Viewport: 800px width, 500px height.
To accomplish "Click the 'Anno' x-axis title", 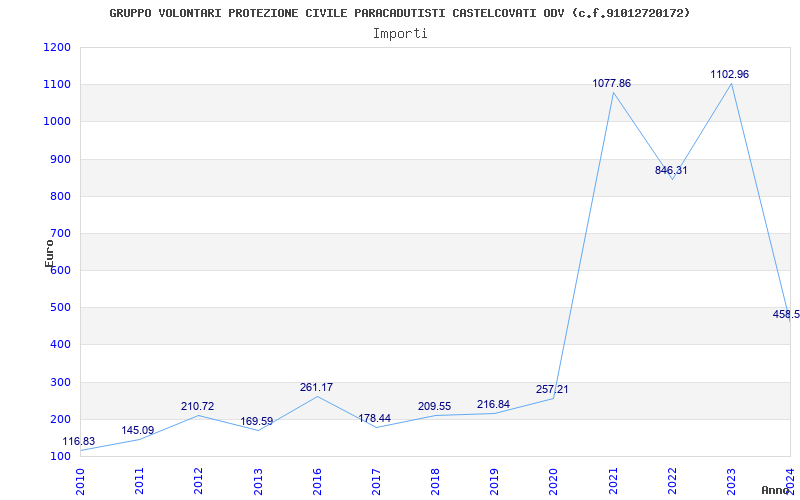I will [x=776, y=490].
